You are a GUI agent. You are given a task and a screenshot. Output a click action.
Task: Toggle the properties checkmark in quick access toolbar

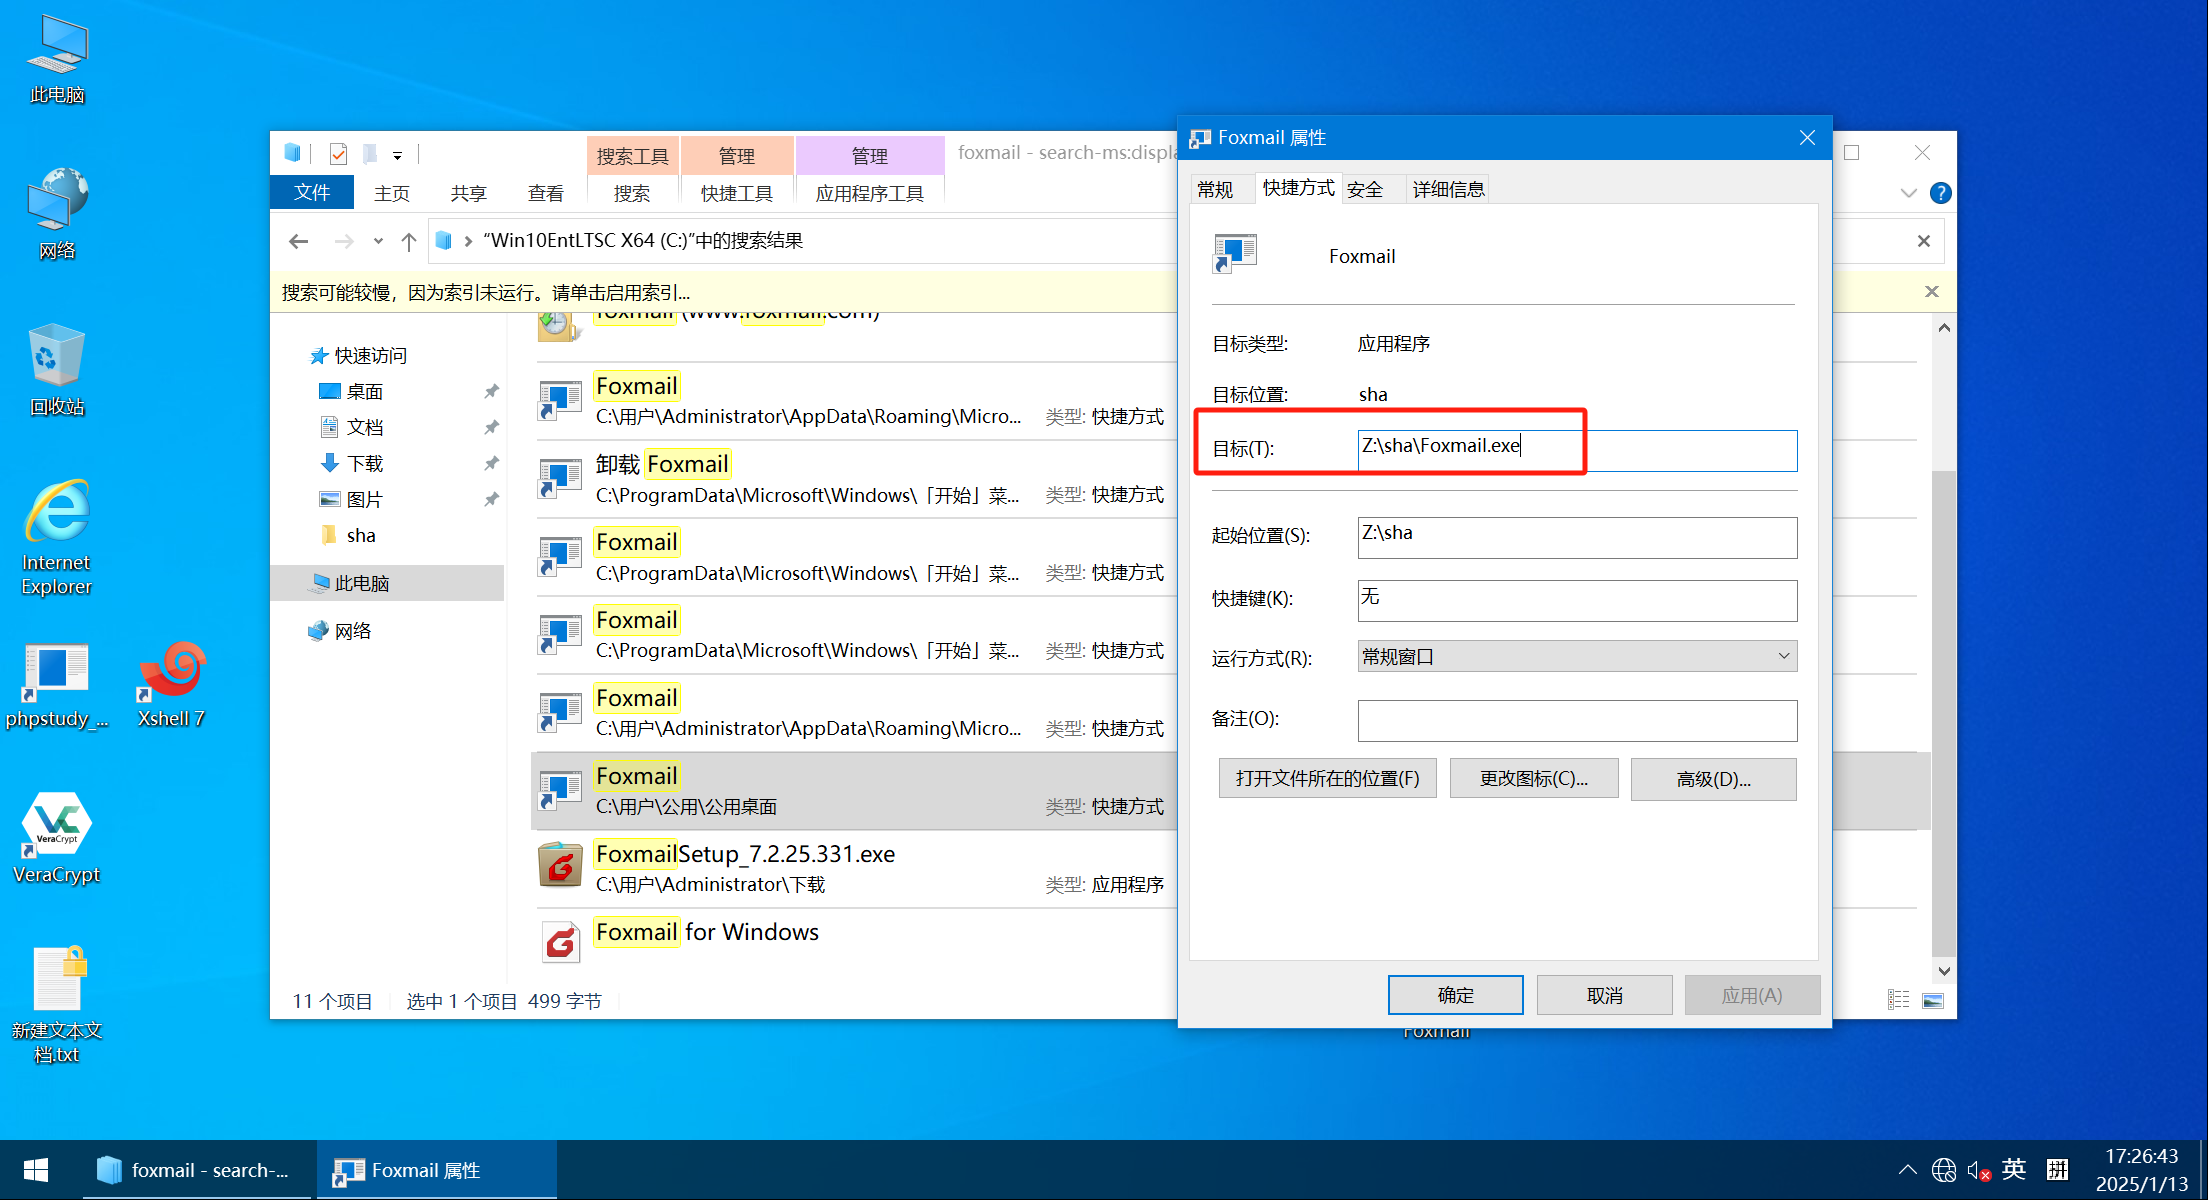point(338,154)
